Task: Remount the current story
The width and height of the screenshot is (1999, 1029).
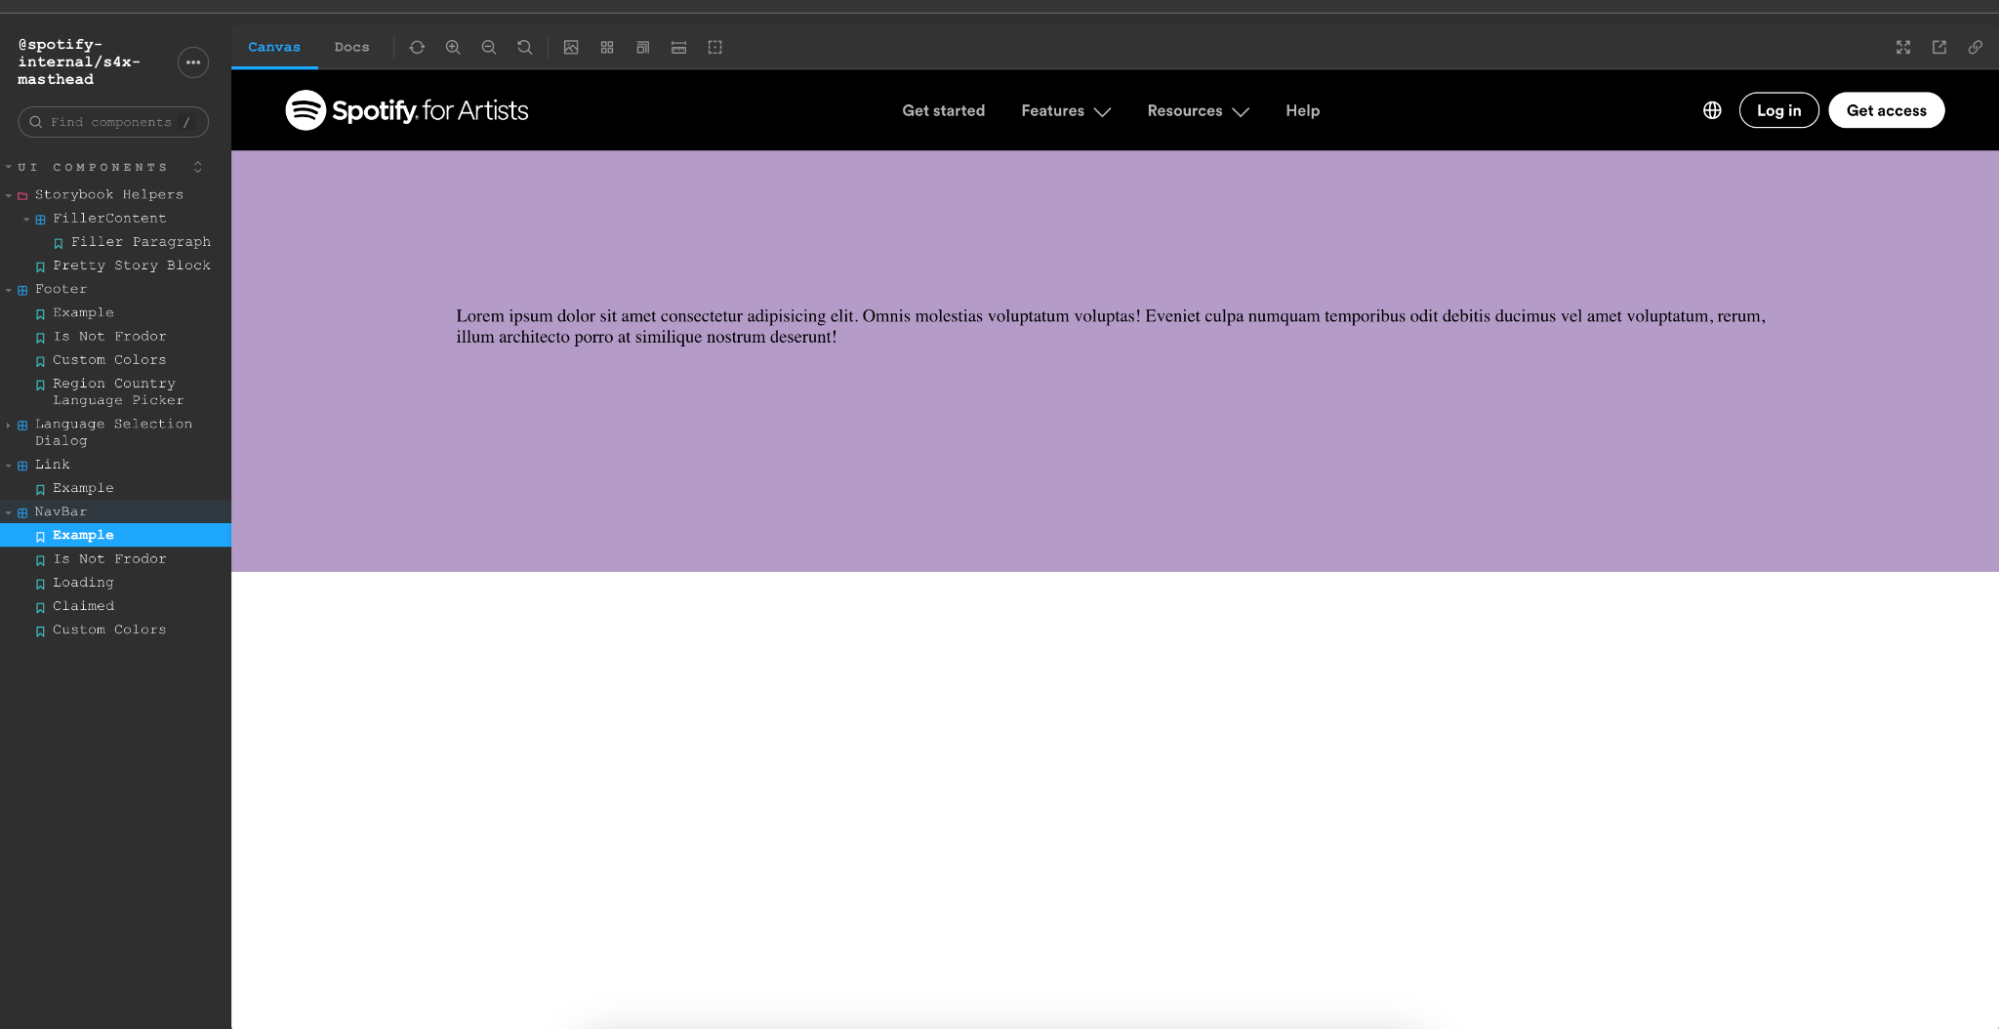Action: (x=417, y=47)
